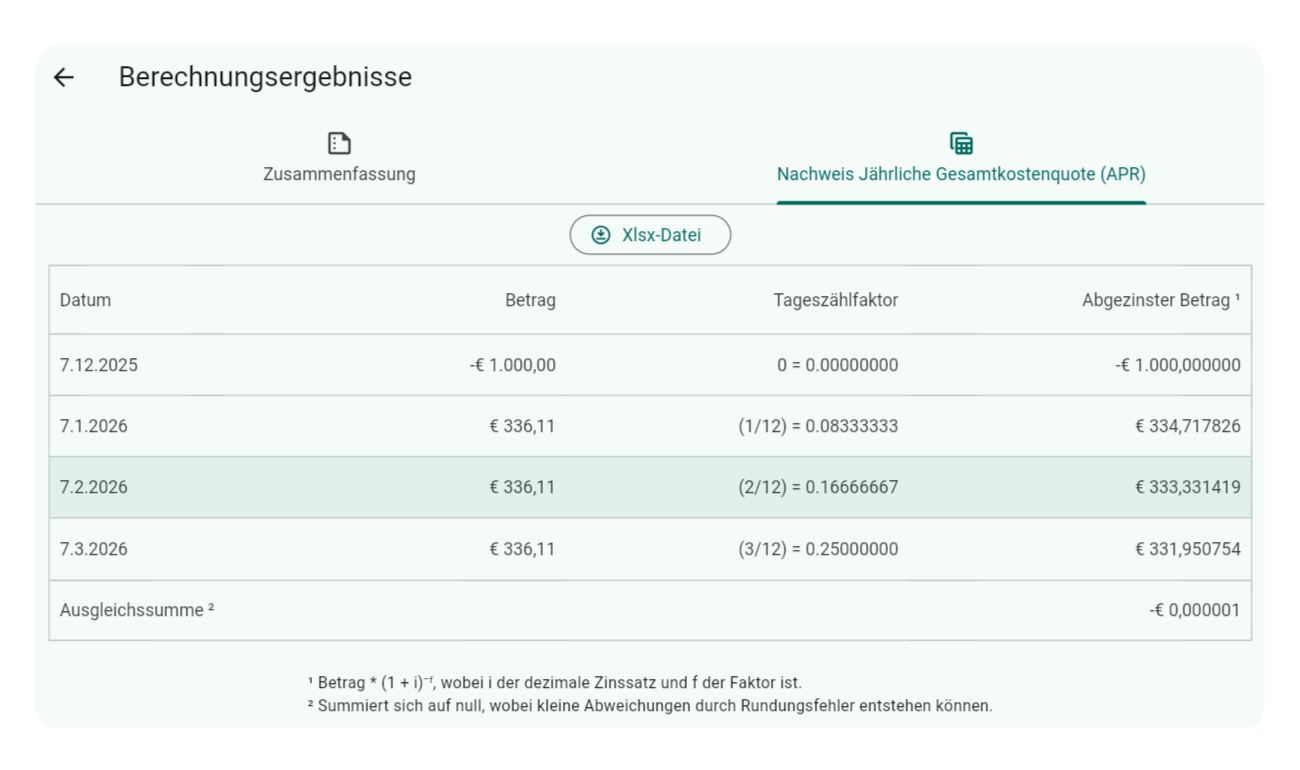Click the APR table icon
This screenshot has height=770, width=1300.
pyautogui.click(x=961, y=143)
